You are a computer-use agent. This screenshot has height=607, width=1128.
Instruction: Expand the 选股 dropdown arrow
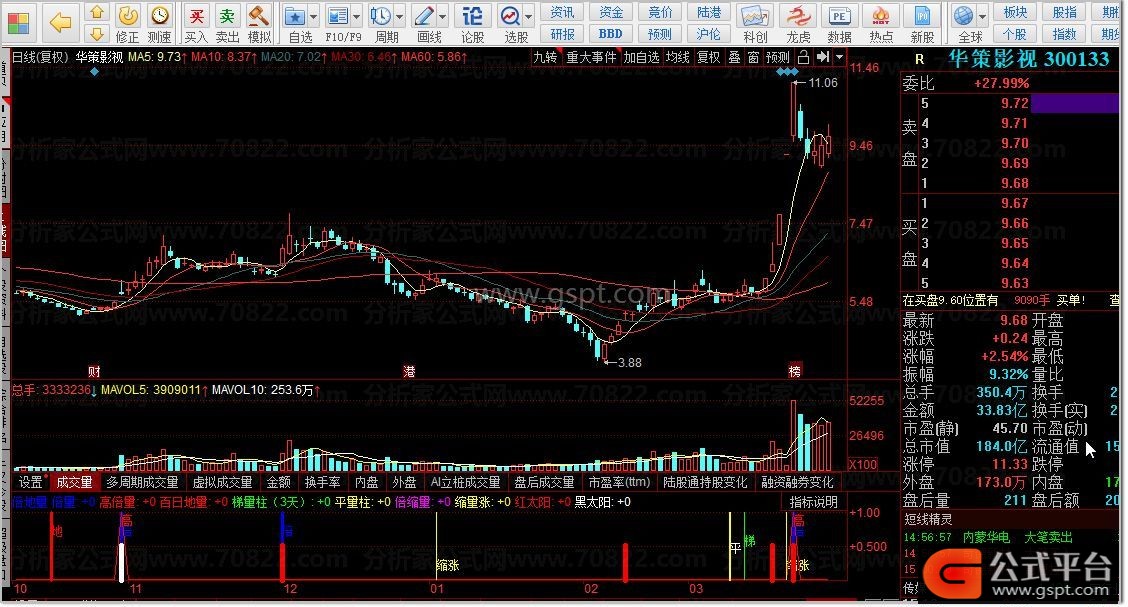point(529,17)
